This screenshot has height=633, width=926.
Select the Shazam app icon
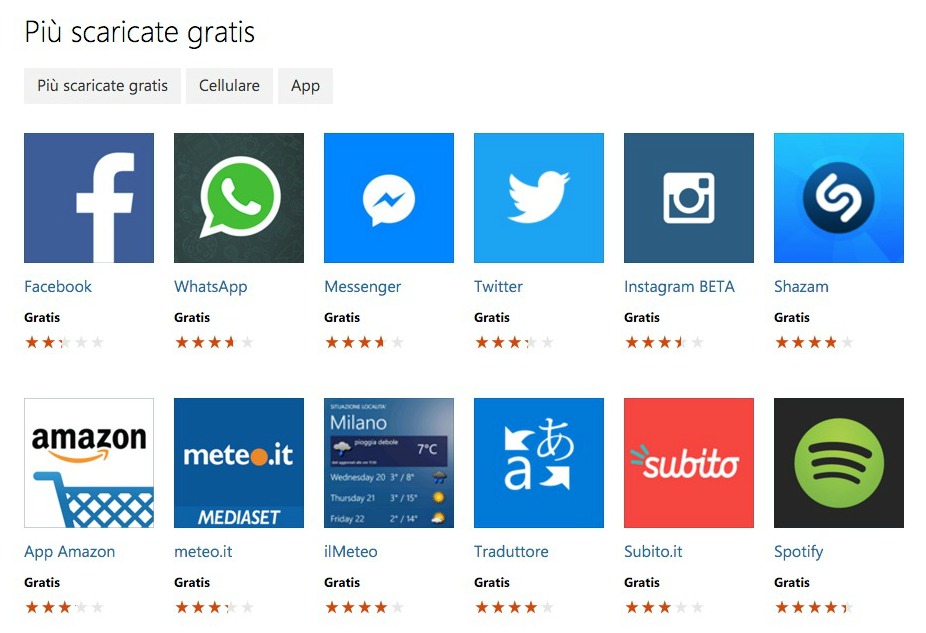(x=839, y=198)
